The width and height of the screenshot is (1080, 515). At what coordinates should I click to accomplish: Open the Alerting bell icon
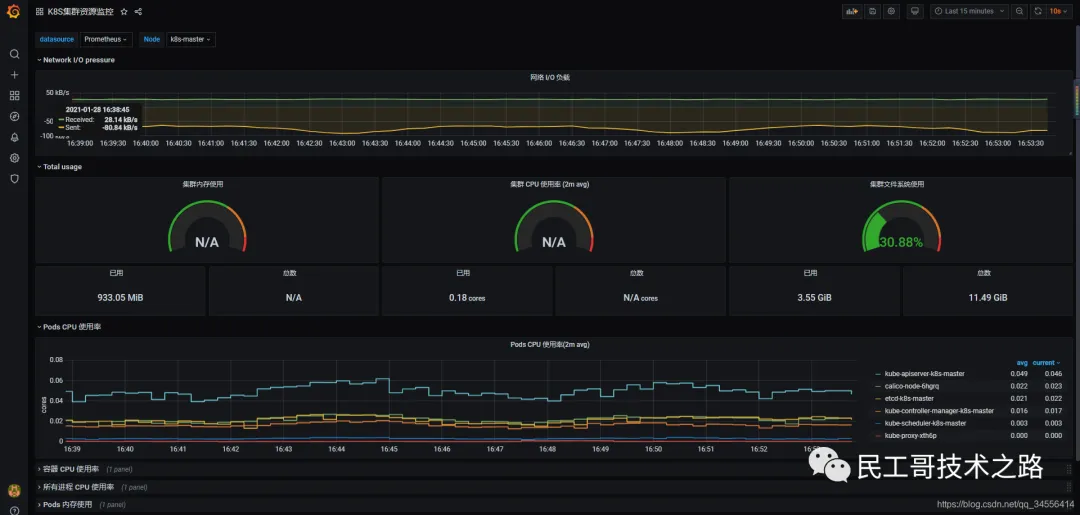14,137
